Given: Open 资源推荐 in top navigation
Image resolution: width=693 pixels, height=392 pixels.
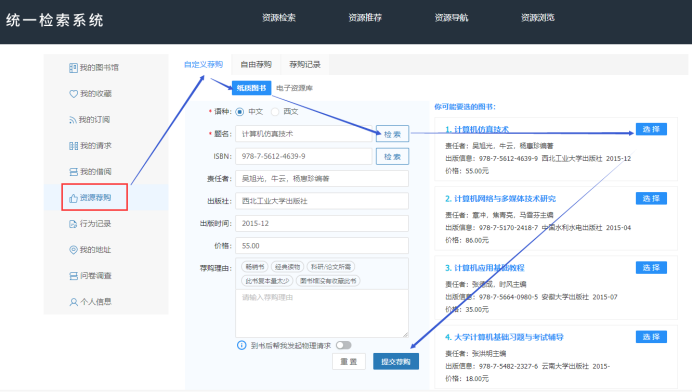Looking at the screenshot, I should point(365,18).
